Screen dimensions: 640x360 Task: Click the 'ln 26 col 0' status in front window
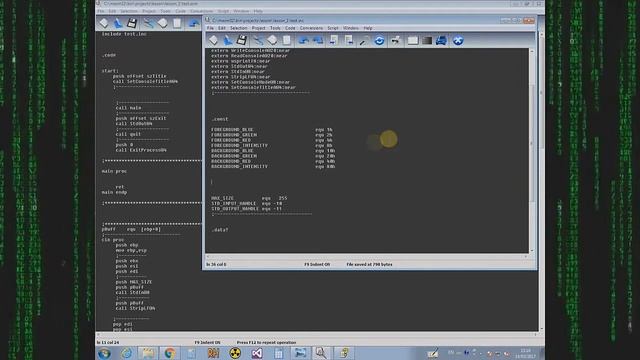pyautogui.click(x=216, y=264)
